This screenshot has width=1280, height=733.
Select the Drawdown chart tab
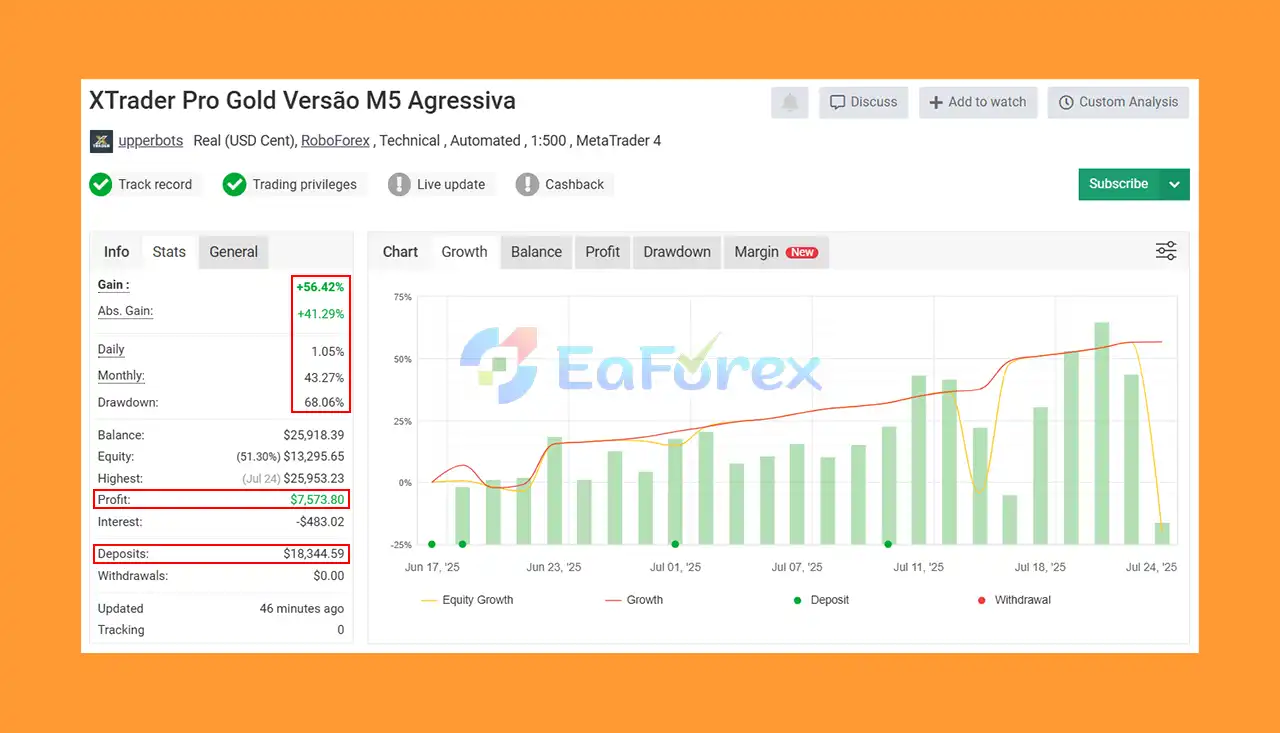coord(677,252)
